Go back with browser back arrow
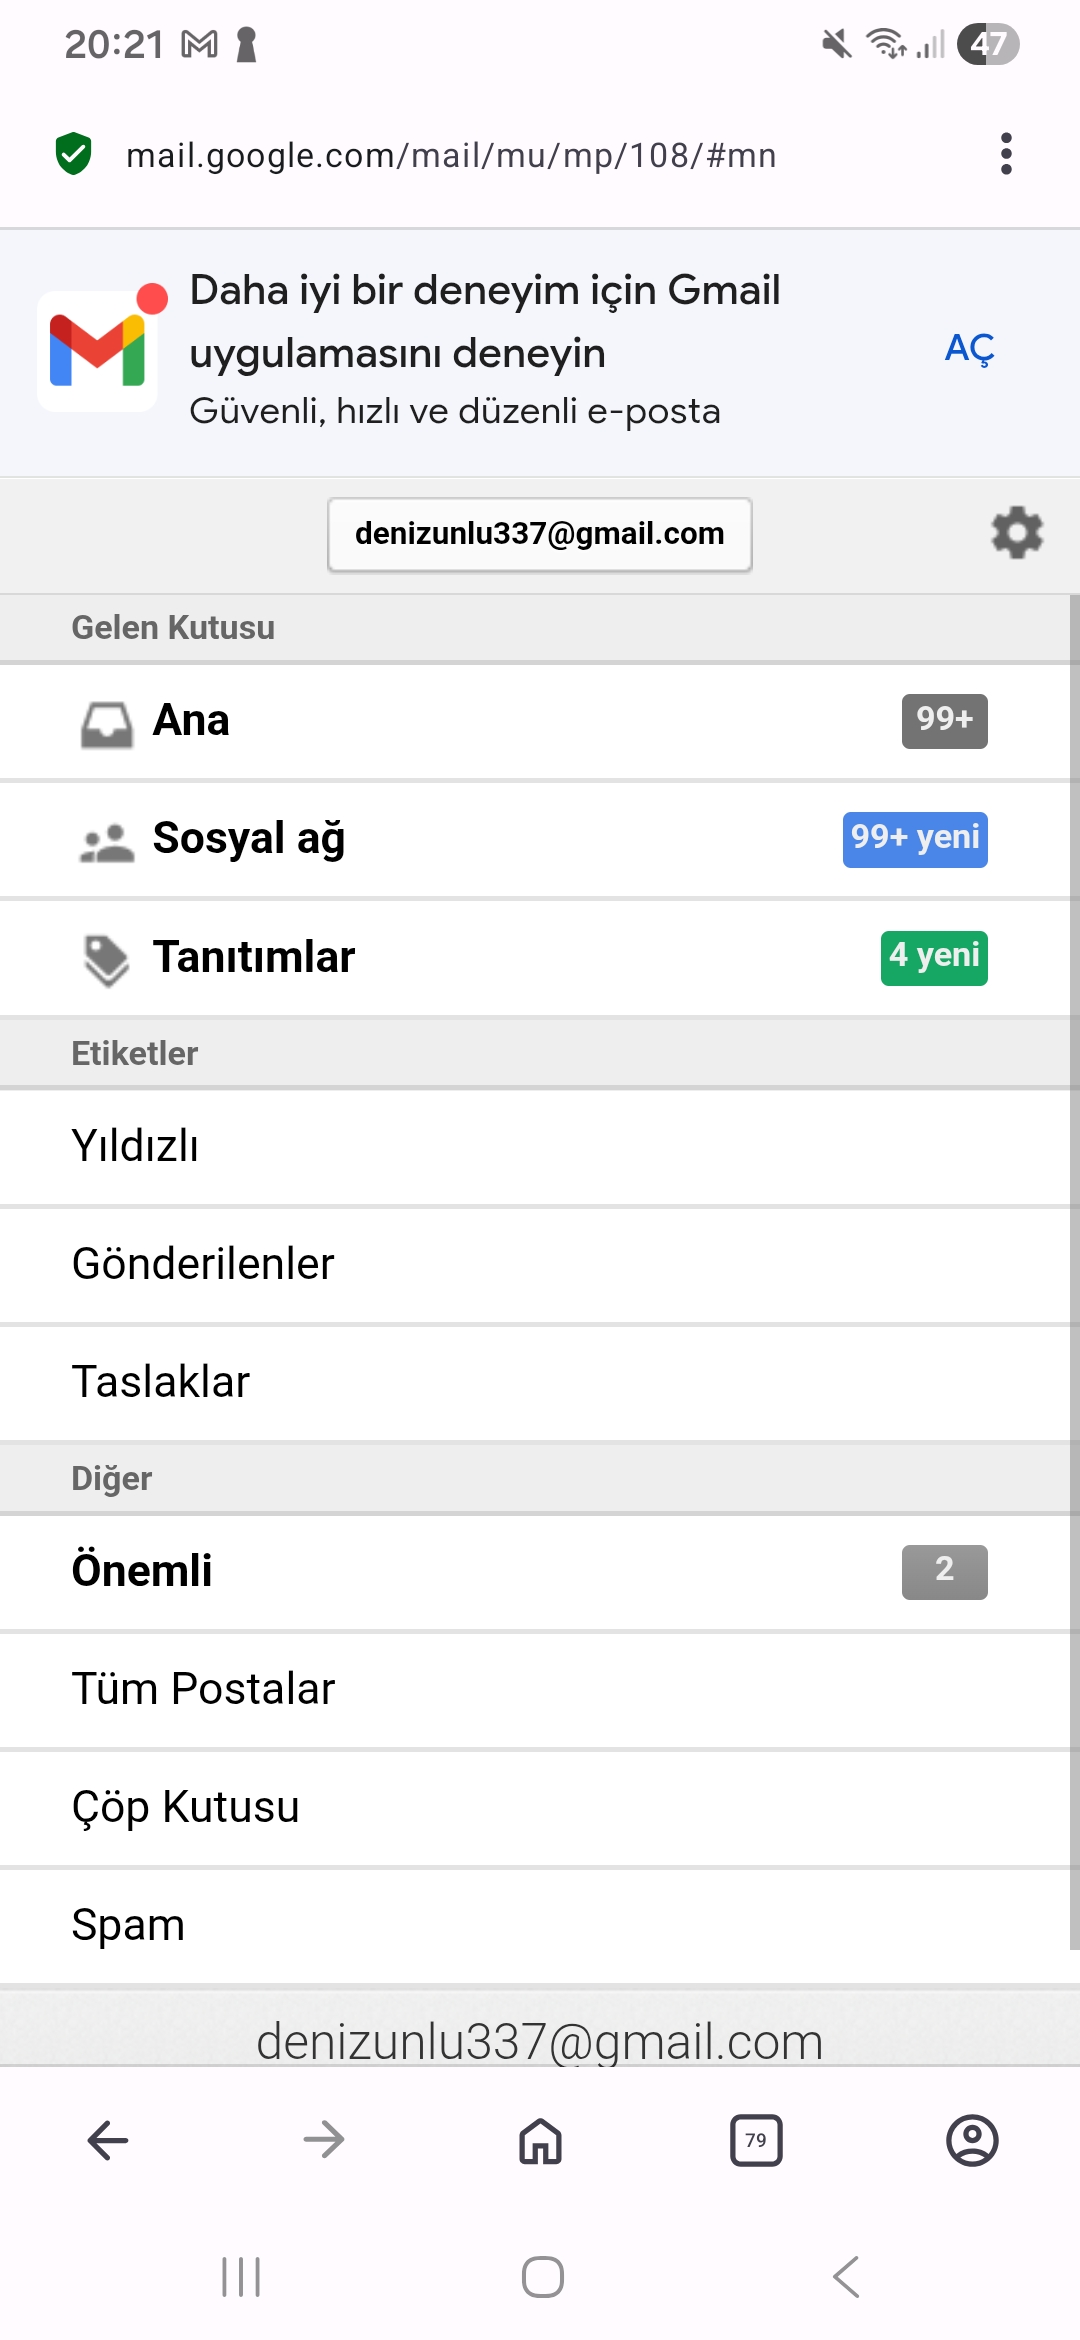Viewport: 1080px width, 2340px height. coord(108,2140)
